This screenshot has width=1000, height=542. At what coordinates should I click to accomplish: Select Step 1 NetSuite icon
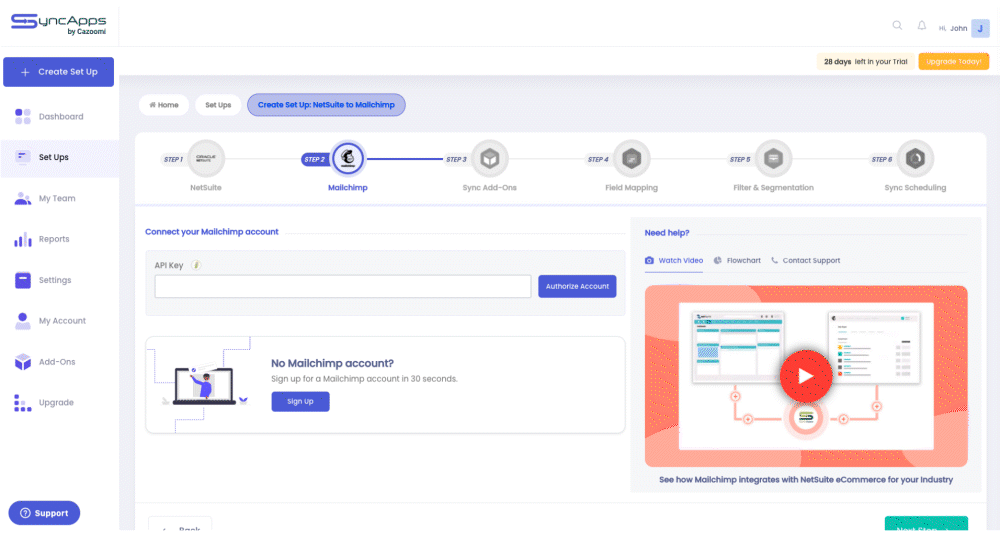pyautogui.click(x=206, y=158)
